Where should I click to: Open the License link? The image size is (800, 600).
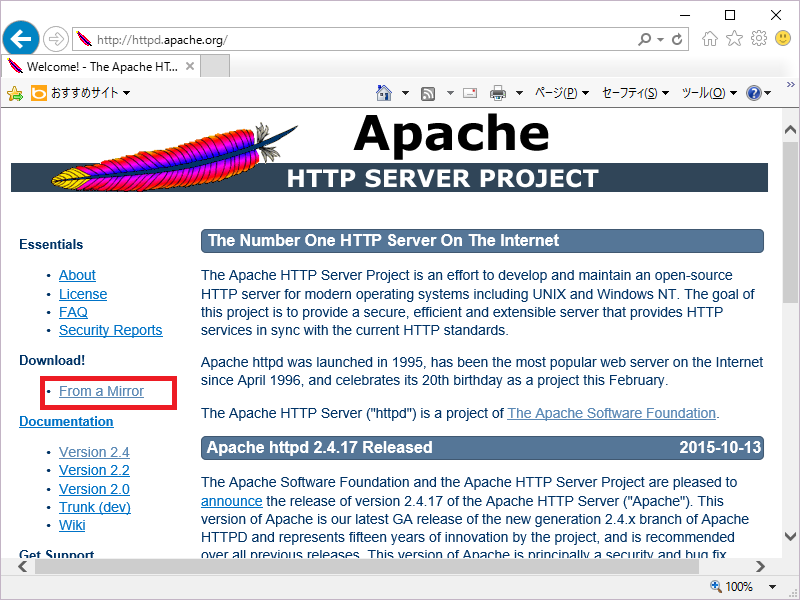pyautogui.click(x=83, y=294)
